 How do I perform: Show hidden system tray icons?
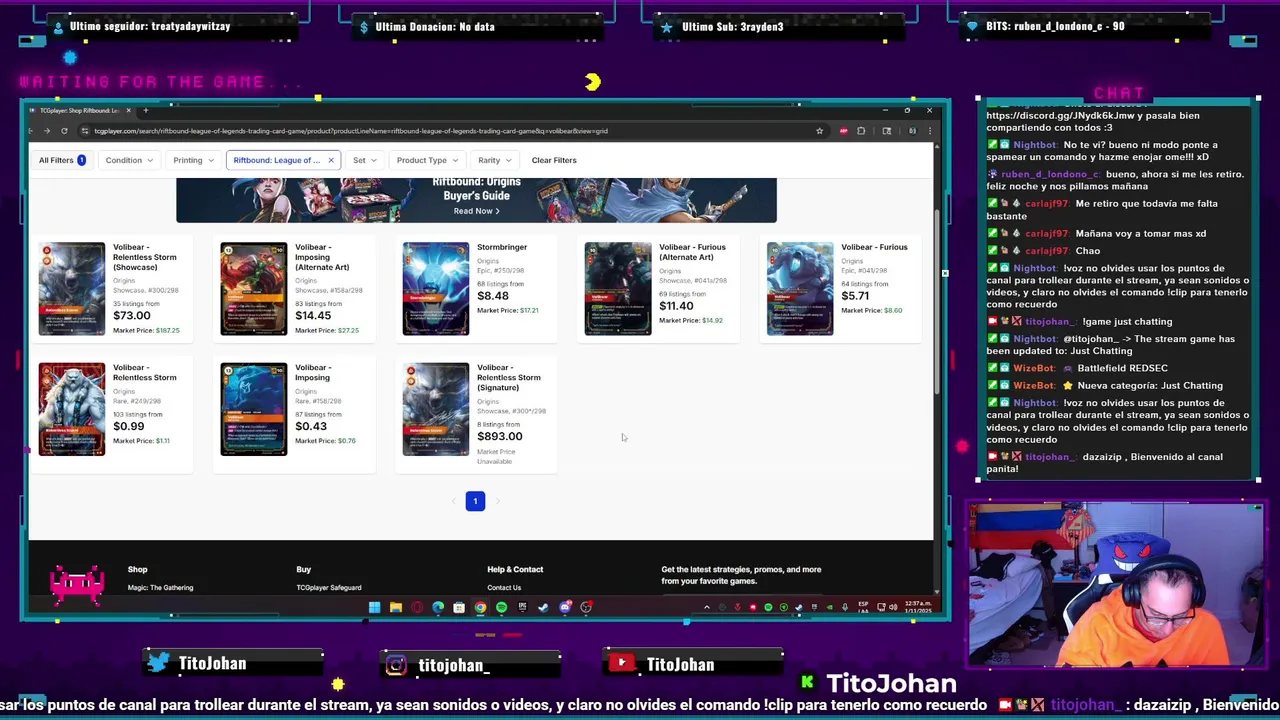pyautogui.click(x=707, y=607)
